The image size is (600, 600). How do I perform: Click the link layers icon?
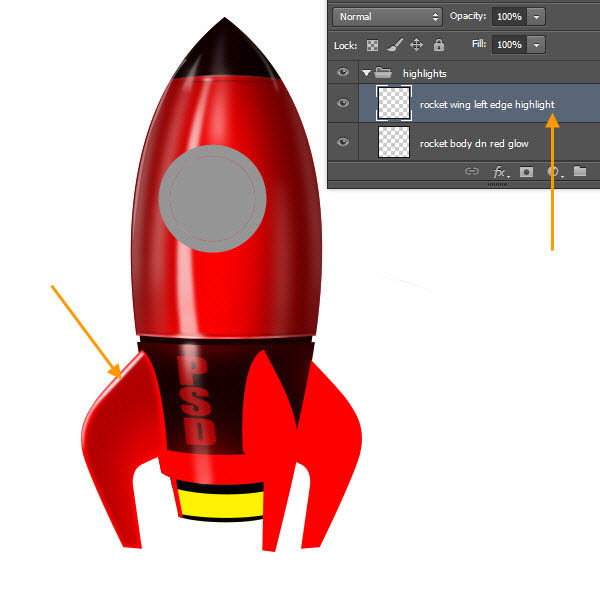[x=472, y=172]
